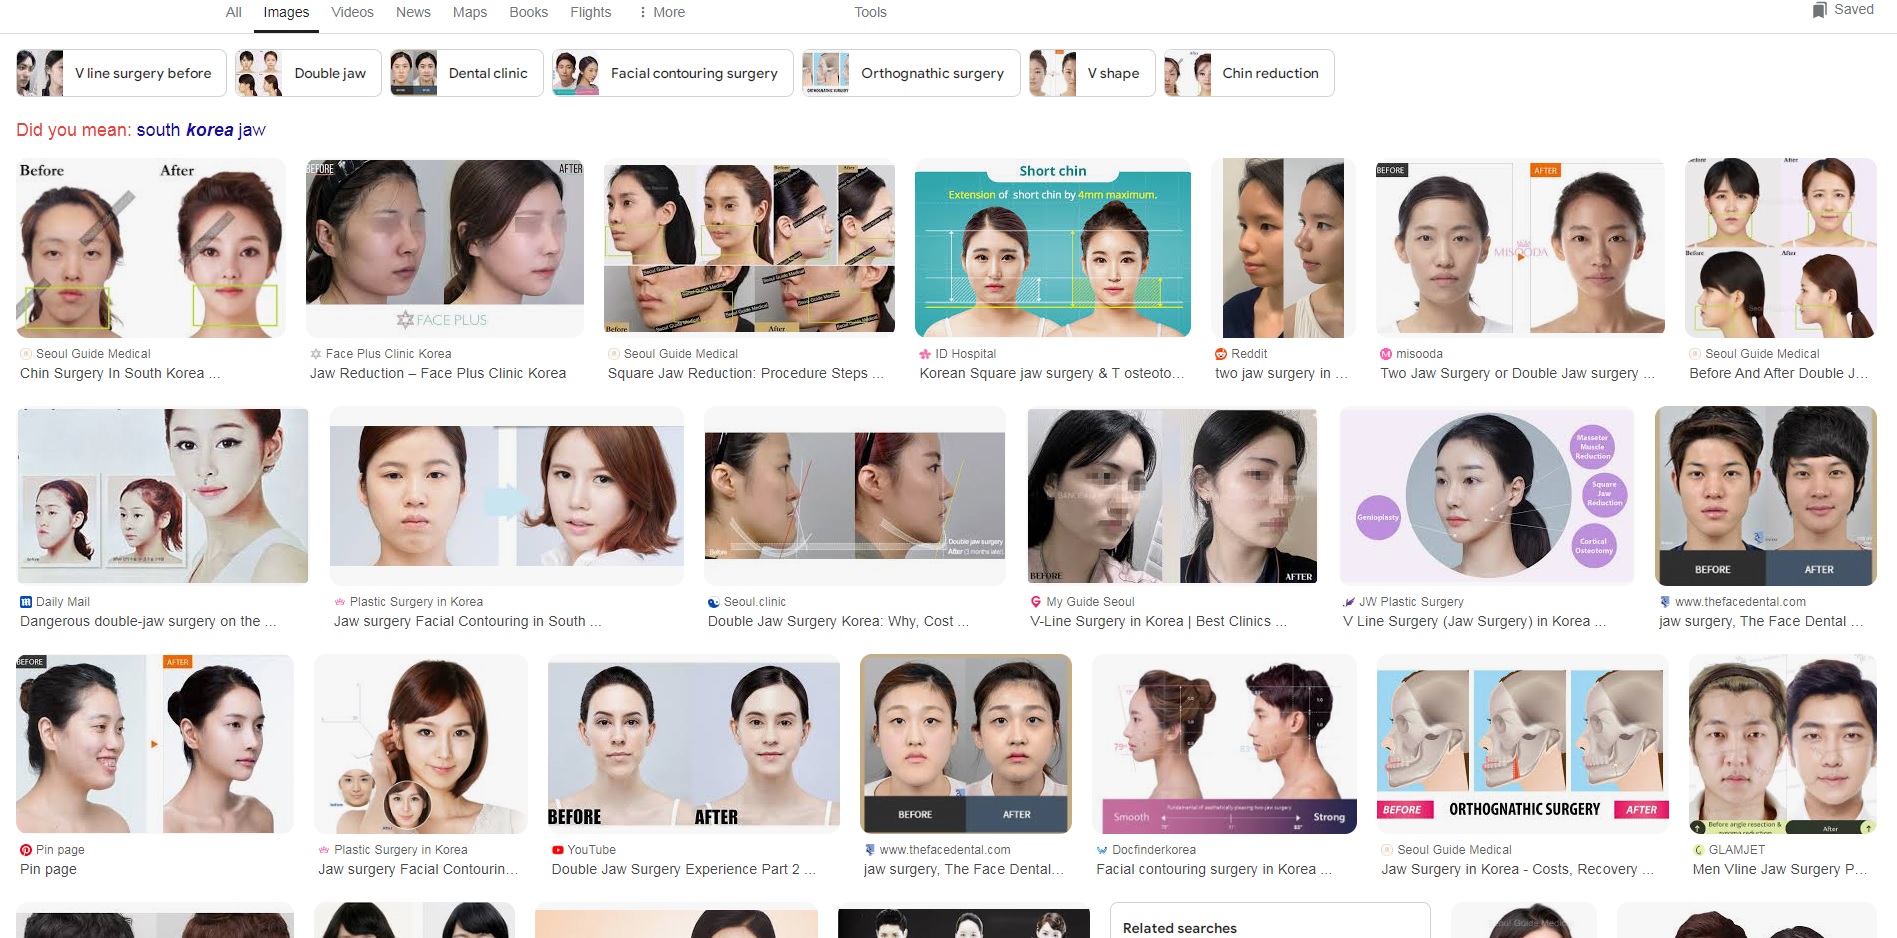This screenshot has height=938, width=1897.
Task: Open 'Jaw Reduction – Face Plus Clinic Korea' link
Action: (438, 373)
